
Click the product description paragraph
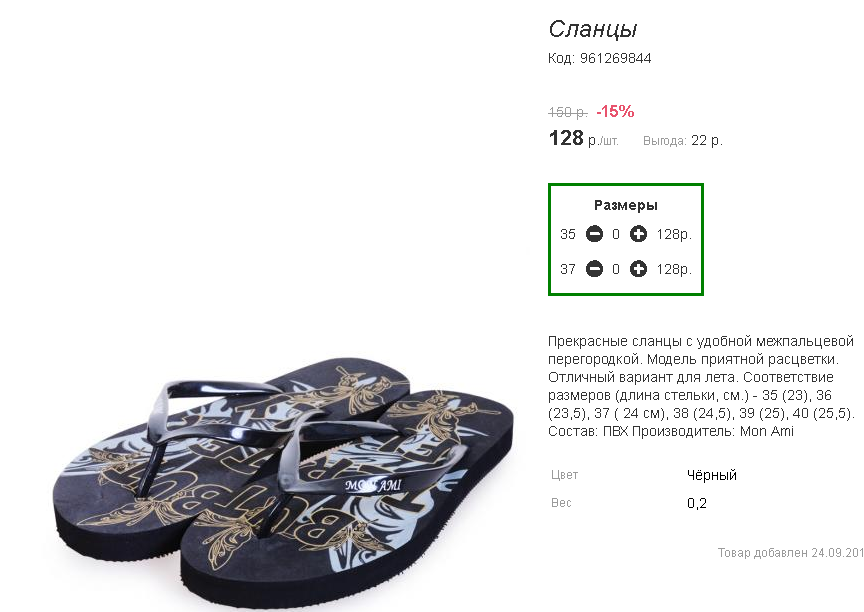point(701,386)
